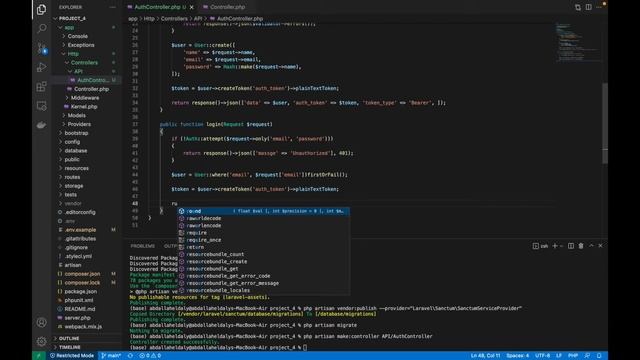
Task: Click the Explorer more actions ellipsis
Action: [113, 7]
